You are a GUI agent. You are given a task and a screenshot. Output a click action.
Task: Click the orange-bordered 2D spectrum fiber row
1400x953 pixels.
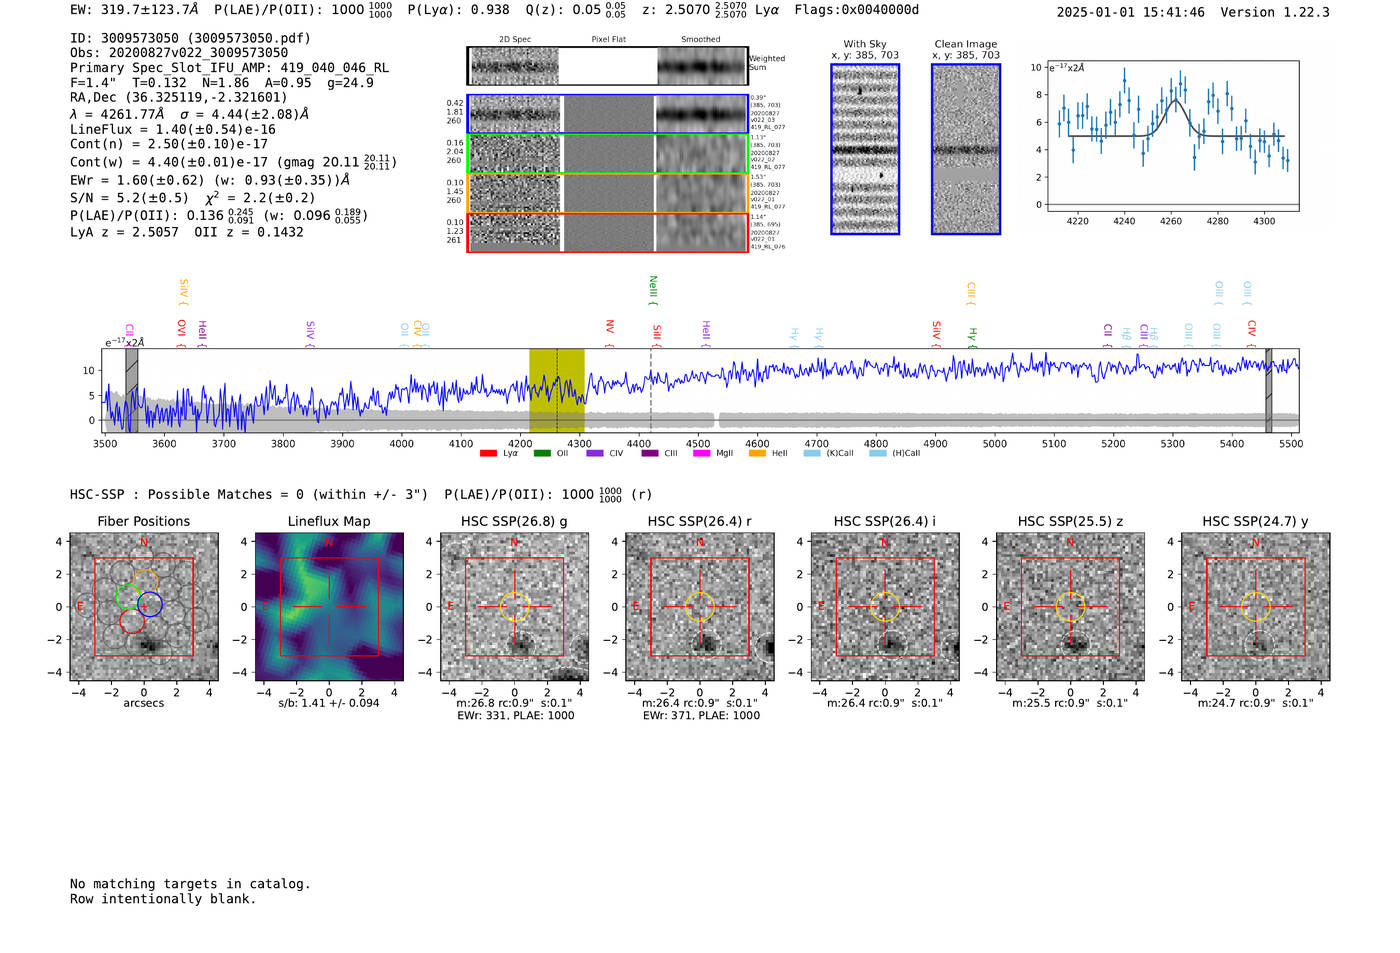(608, 193)
